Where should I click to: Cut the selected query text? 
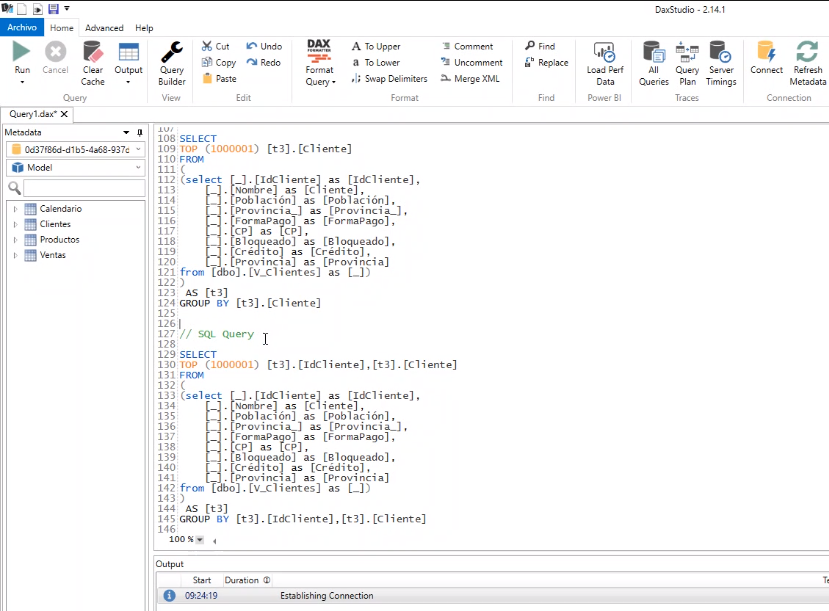(216, 47)
